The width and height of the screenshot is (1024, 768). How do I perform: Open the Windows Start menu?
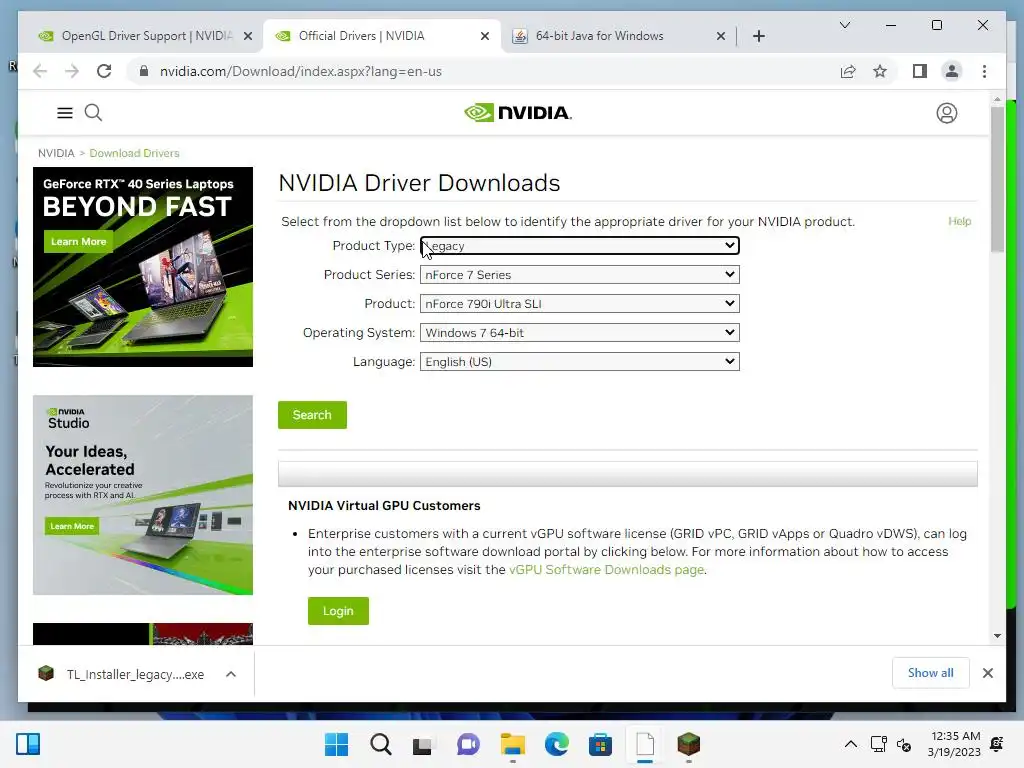point(336,744)
